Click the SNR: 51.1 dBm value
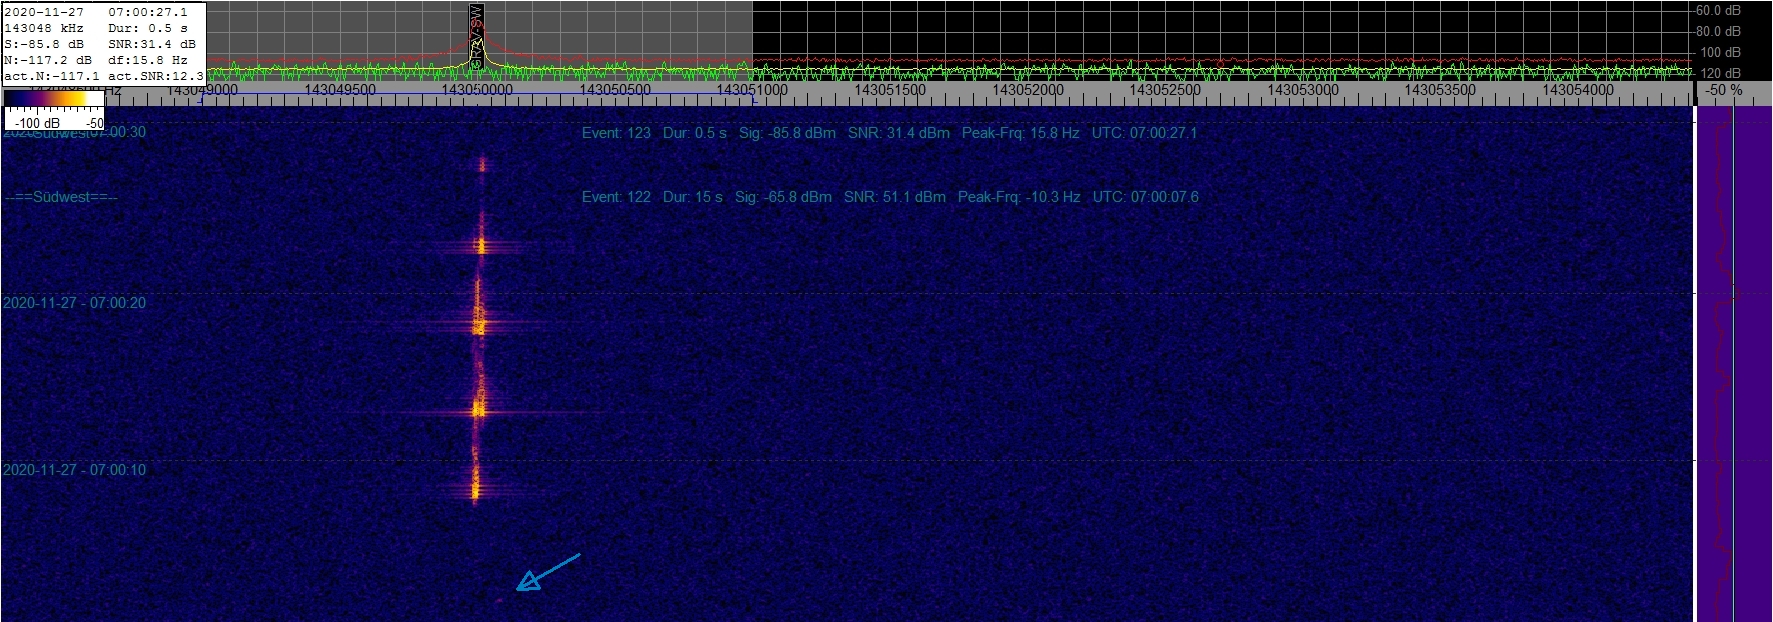The height and width of the screenshot is (622, 1773). point(895,197)
